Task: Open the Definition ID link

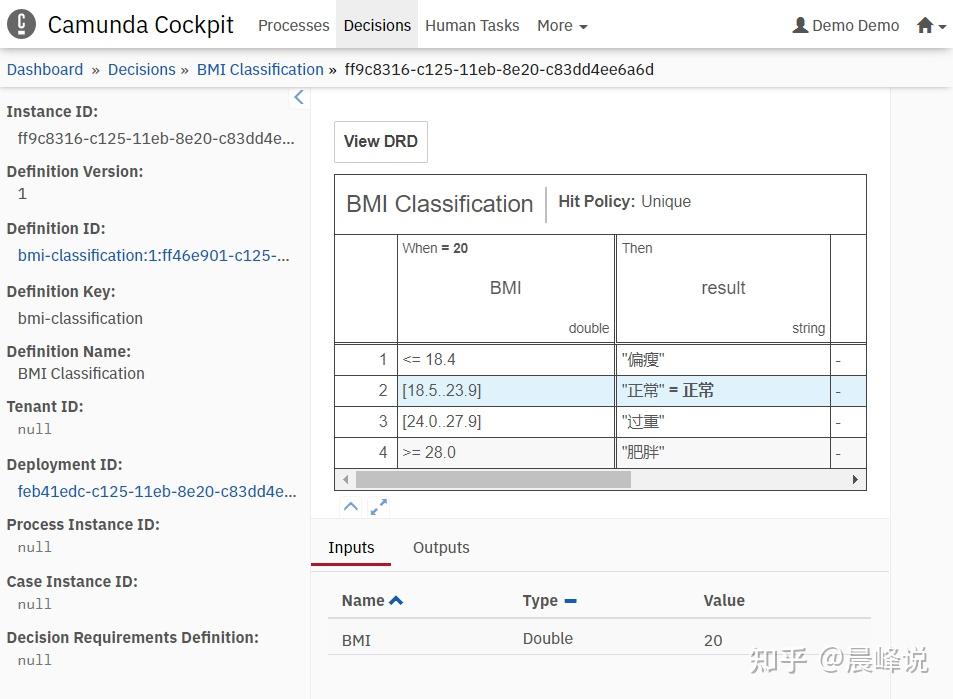Action: 153,255
